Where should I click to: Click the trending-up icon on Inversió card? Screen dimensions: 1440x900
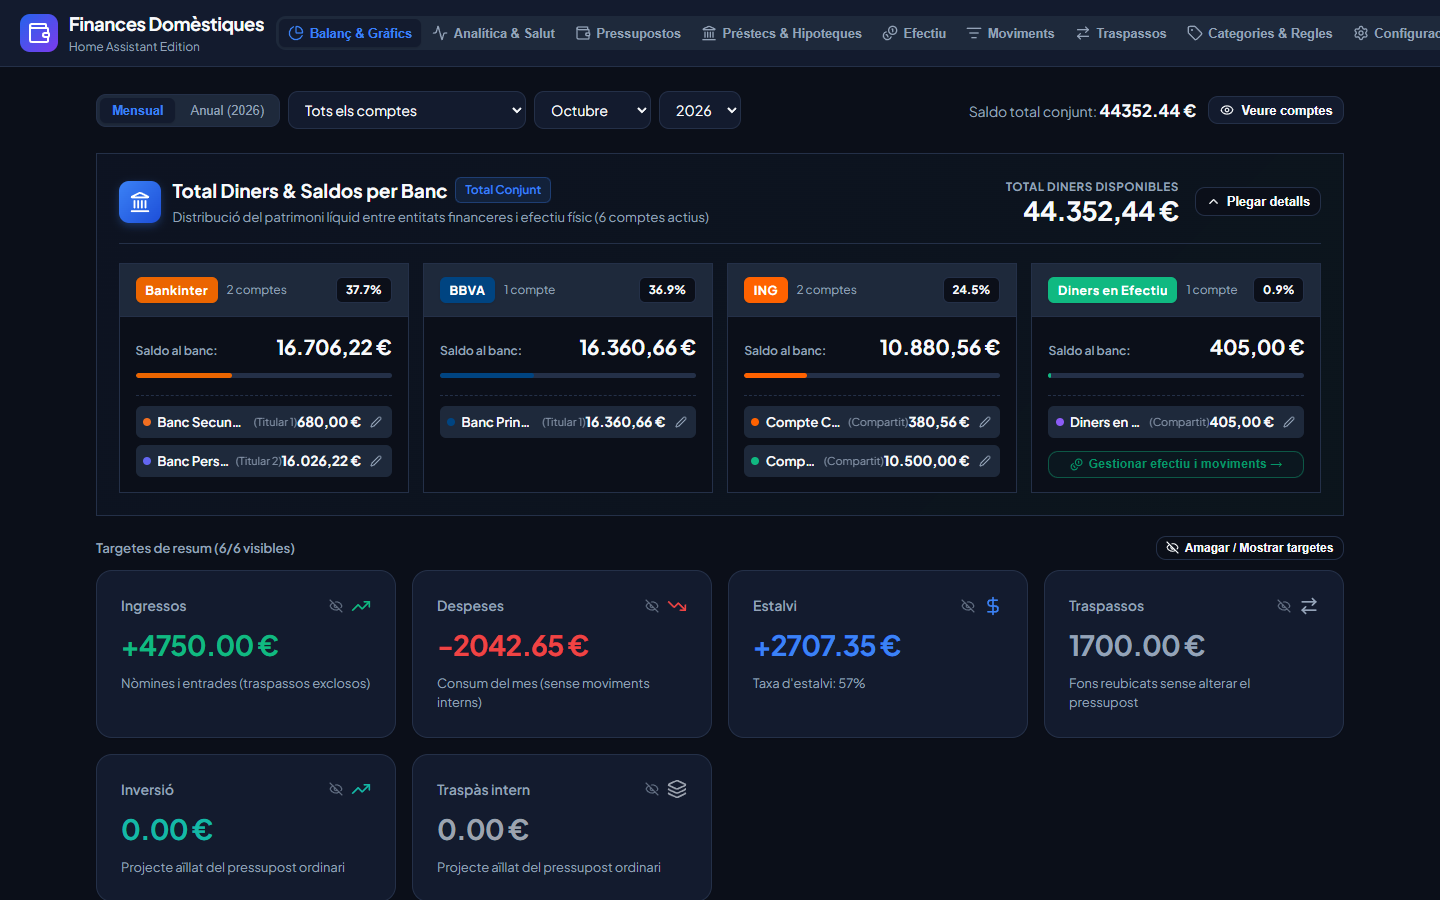click(362, 789)
